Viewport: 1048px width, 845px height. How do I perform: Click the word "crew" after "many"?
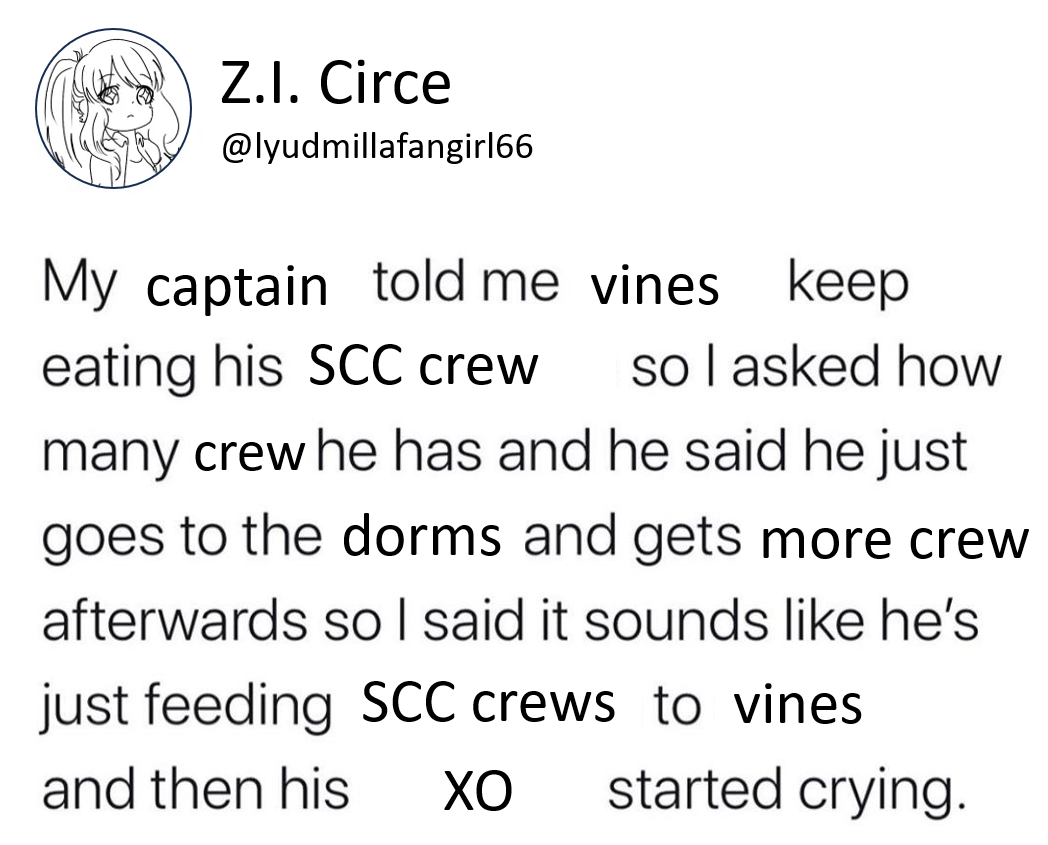coord(249,454)
